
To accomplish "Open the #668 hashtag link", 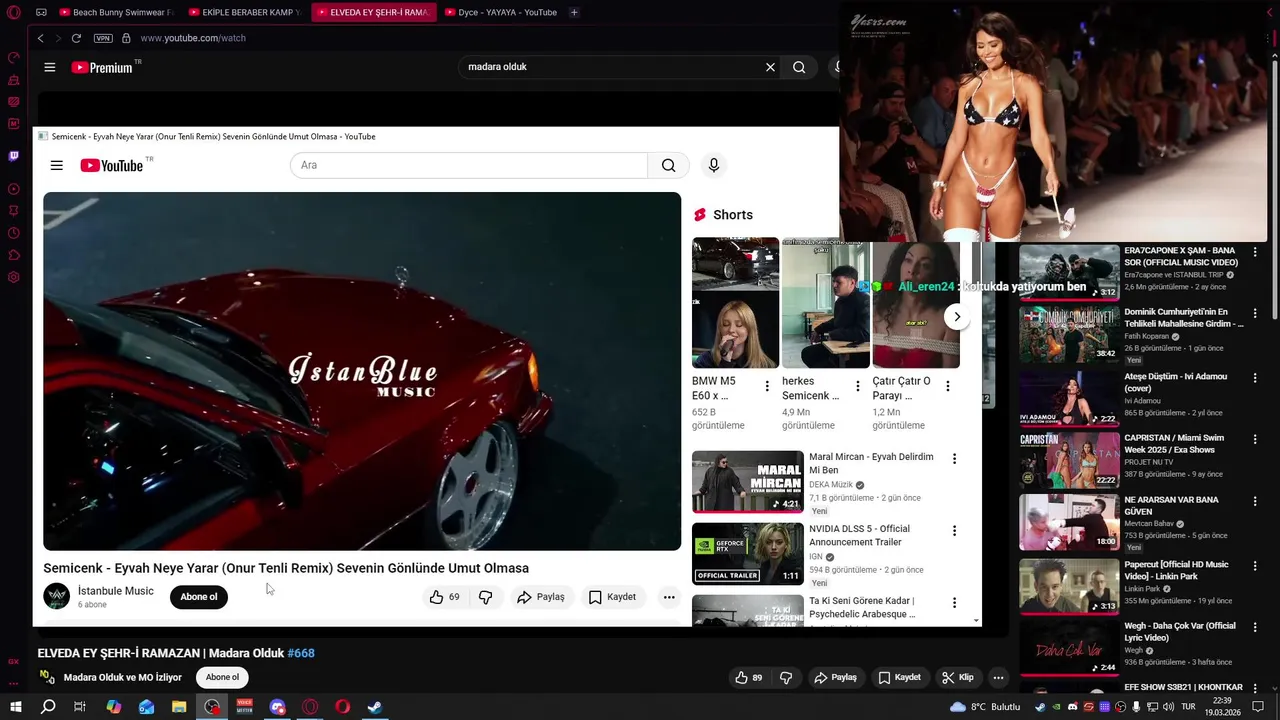I will click(x=301, y=653).
